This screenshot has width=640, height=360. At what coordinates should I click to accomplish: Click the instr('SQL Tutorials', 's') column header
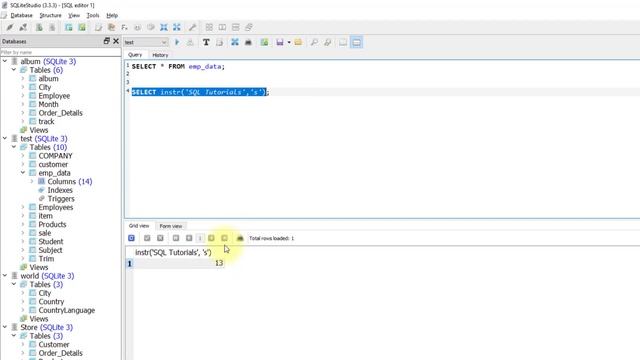tap(173, 252)
